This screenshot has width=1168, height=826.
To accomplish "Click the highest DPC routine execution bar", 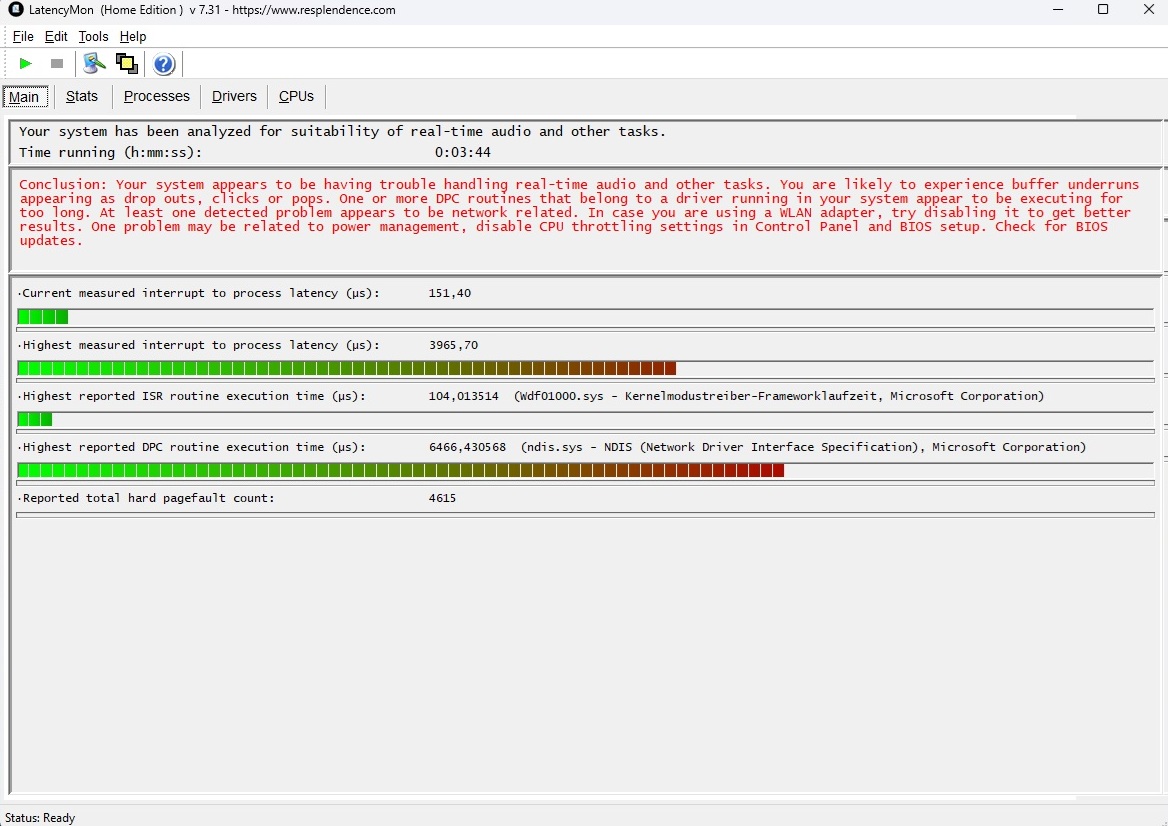I will (x=400, y=470).
